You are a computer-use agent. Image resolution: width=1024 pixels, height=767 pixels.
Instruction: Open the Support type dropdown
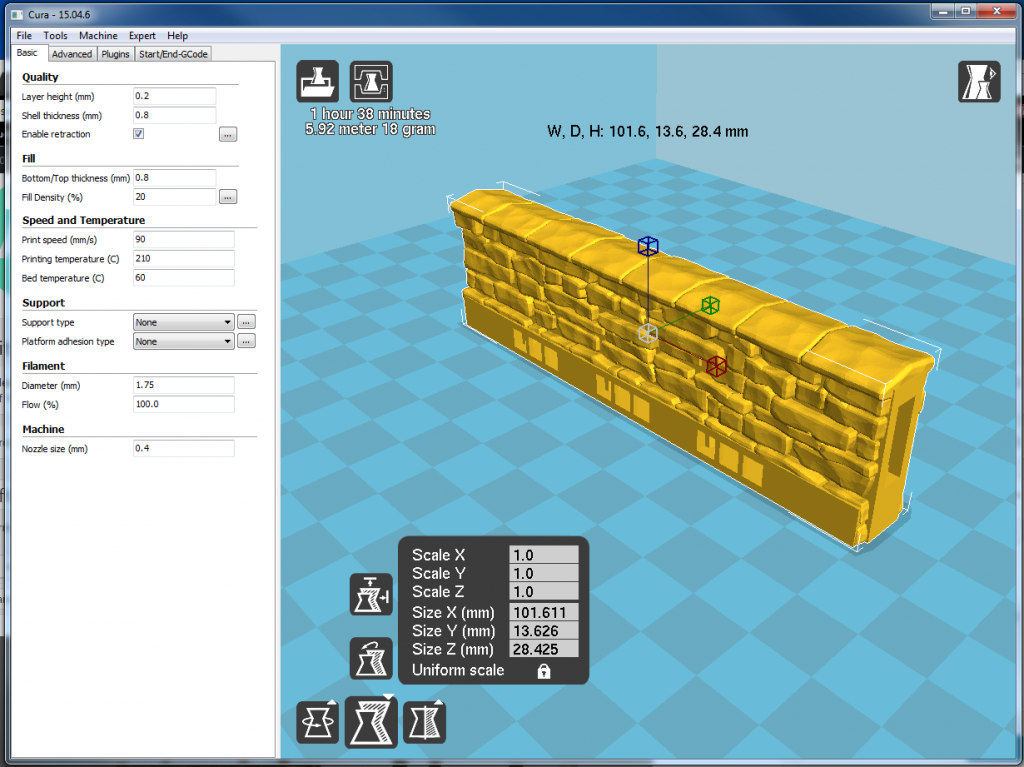[x=183, y=321]
